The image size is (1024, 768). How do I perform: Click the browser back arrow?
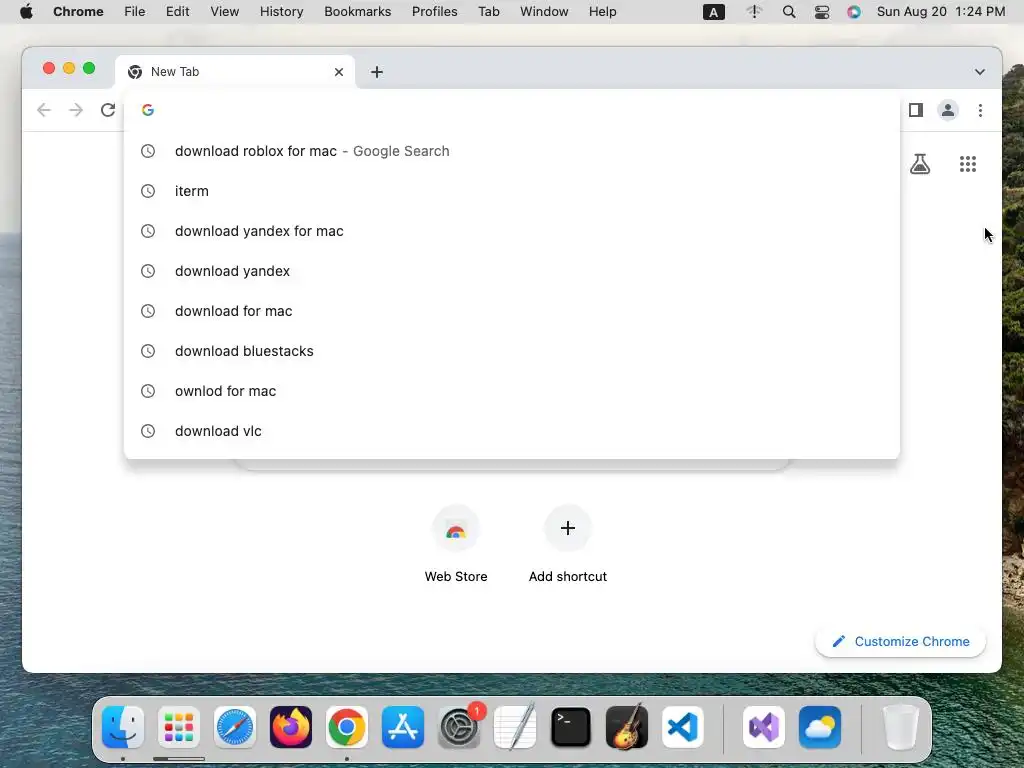[44, 110]
